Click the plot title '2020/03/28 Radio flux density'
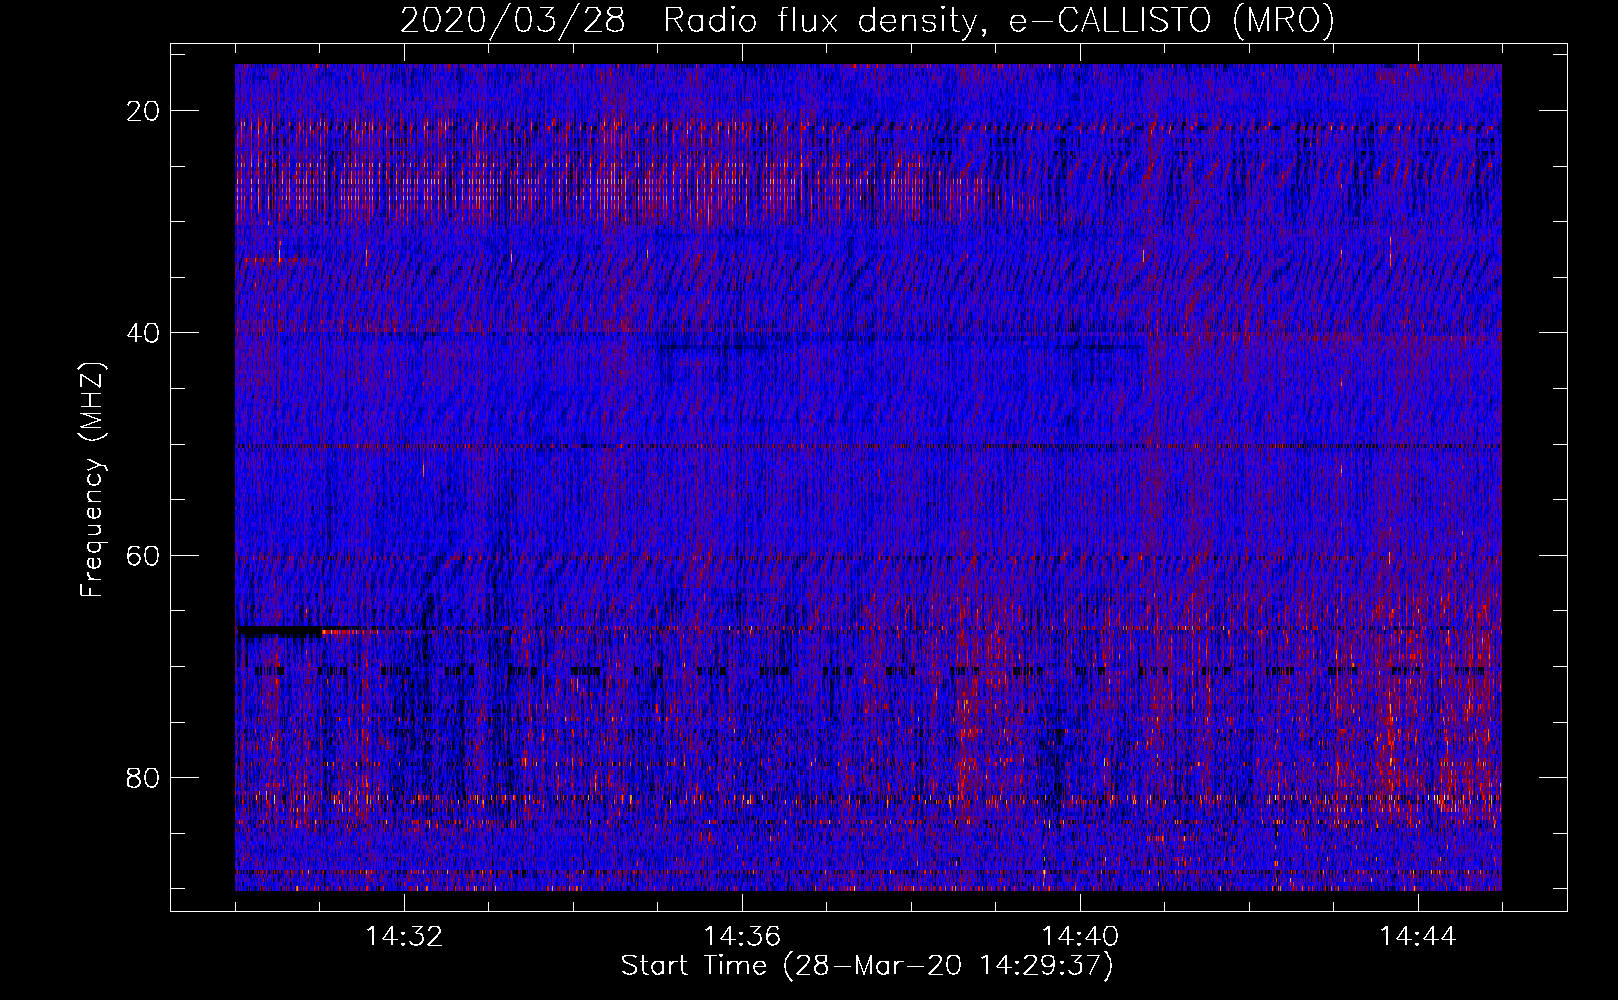 (x=867, y=20)
